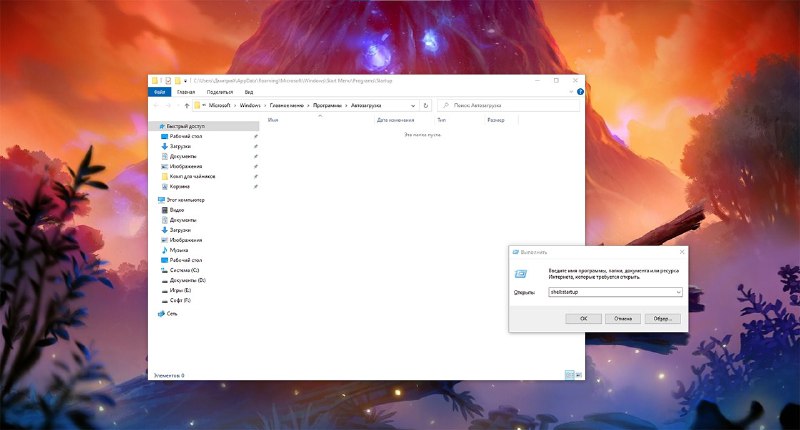800x430 pixels.
Task: Open pinned Загрузки under quick access
Action: [180, 146]
